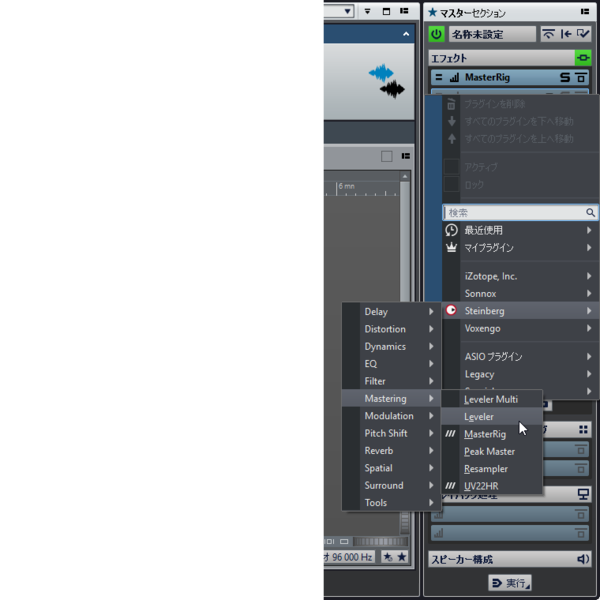Screen dimensions: 600x600
Task: Open the combo box arrow in top toolbar
Action: pos(347,11)
